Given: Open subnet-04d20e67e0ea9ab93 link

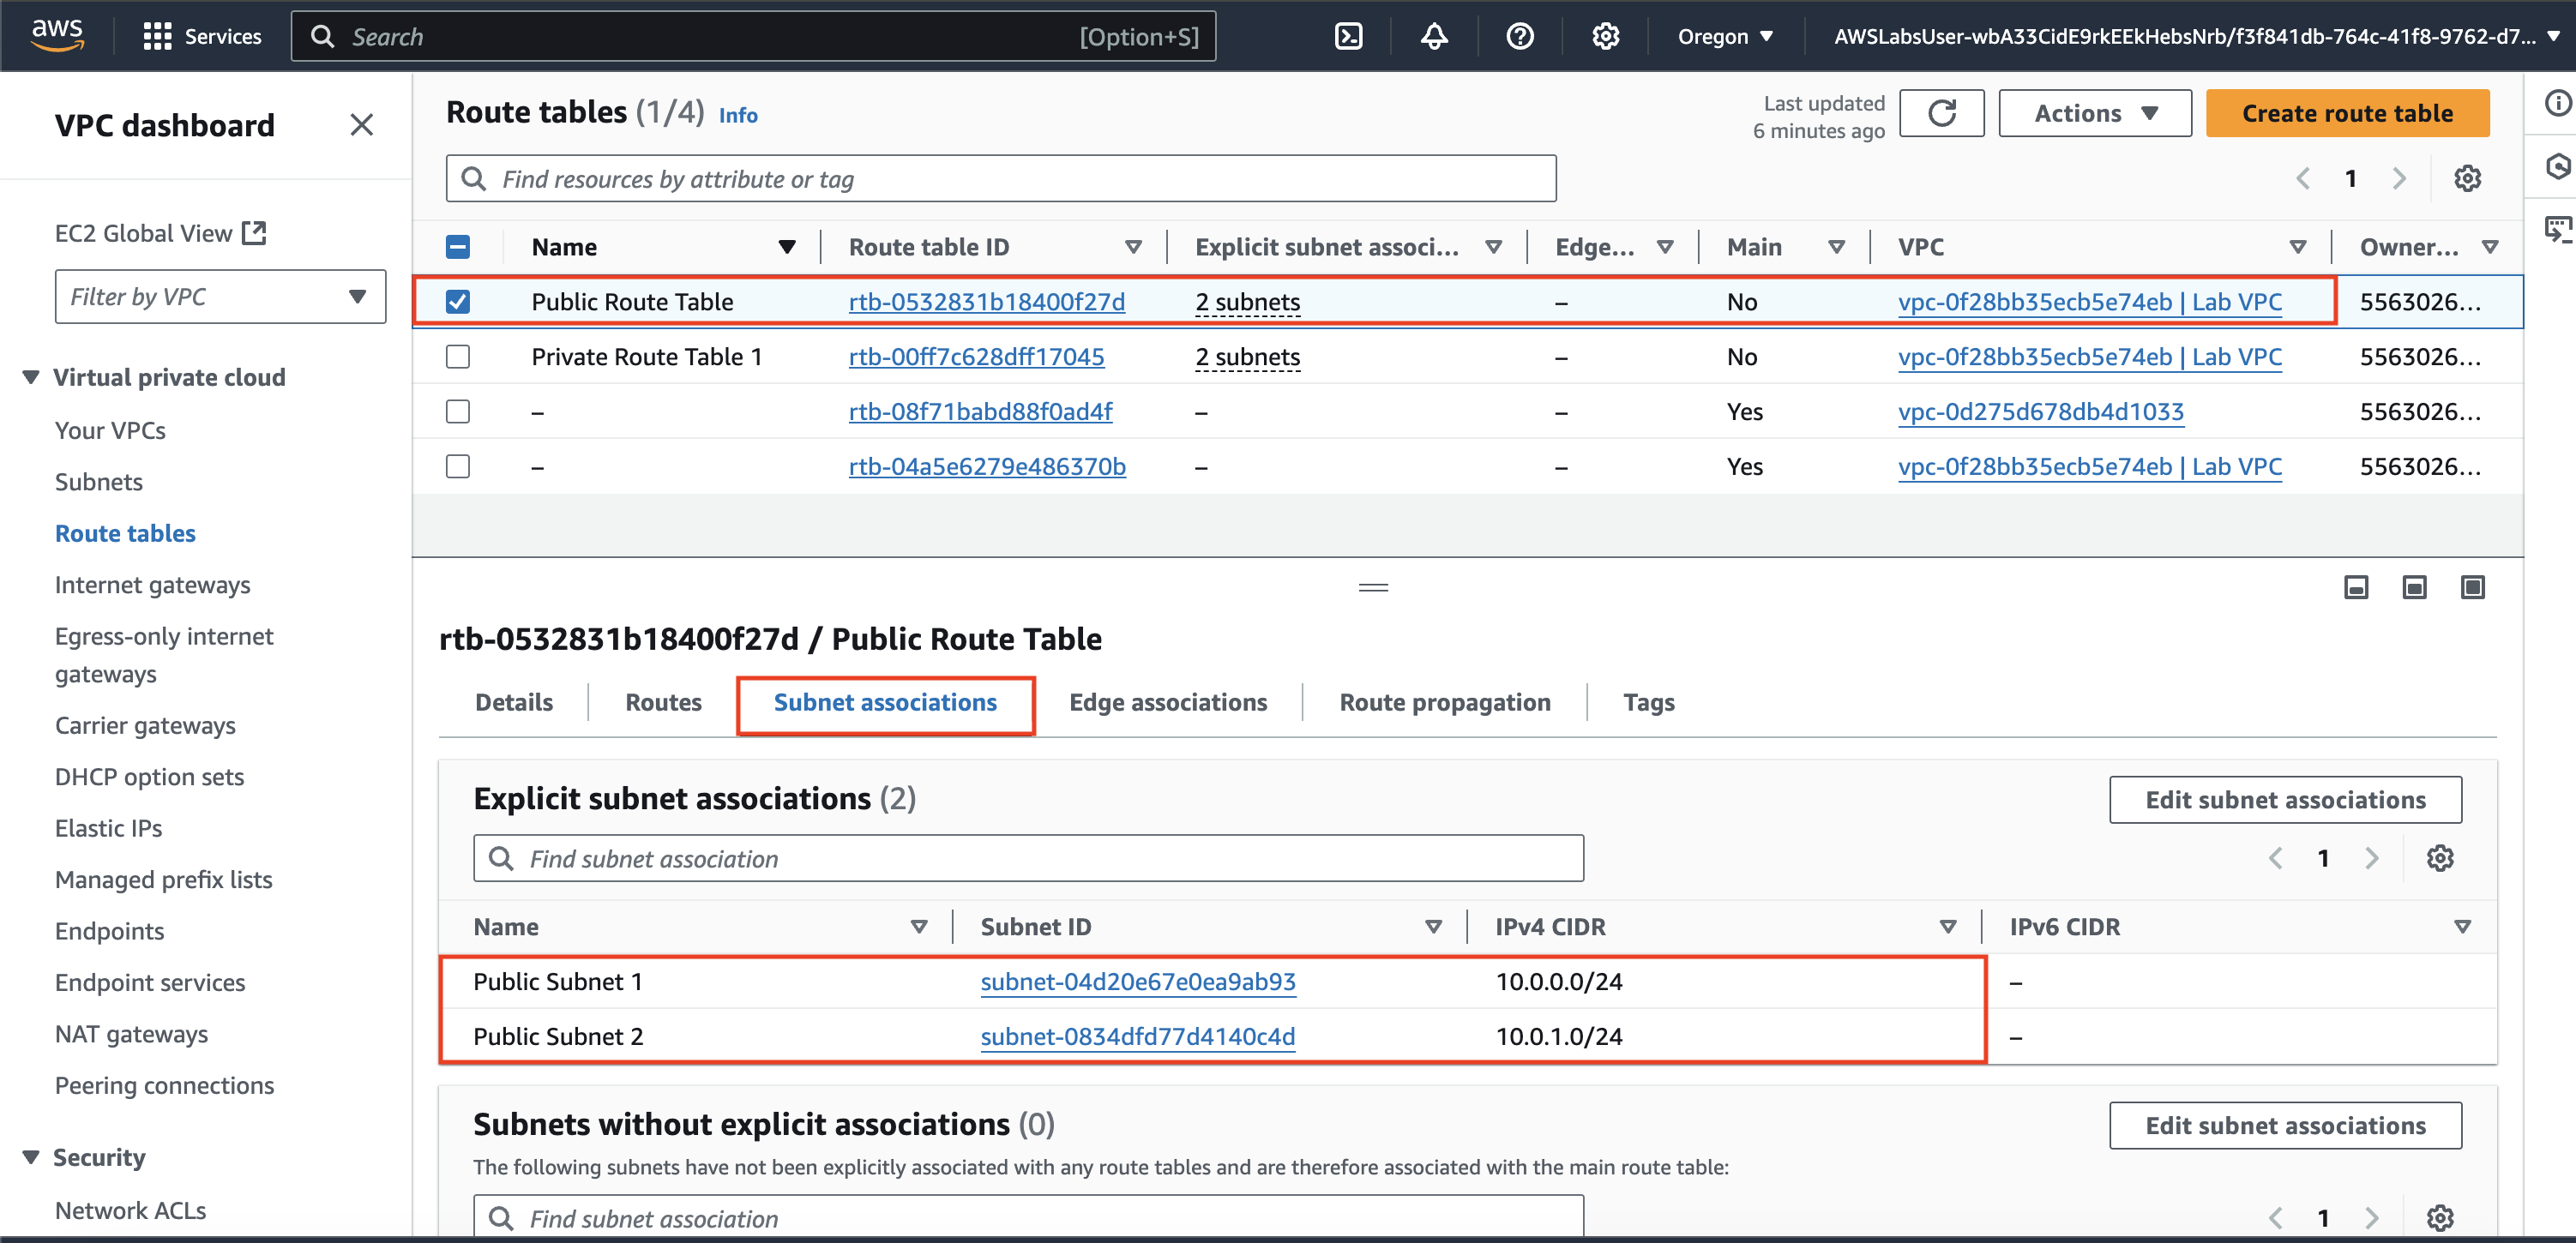Looking at the screenshot, I should click(1137, 981).
